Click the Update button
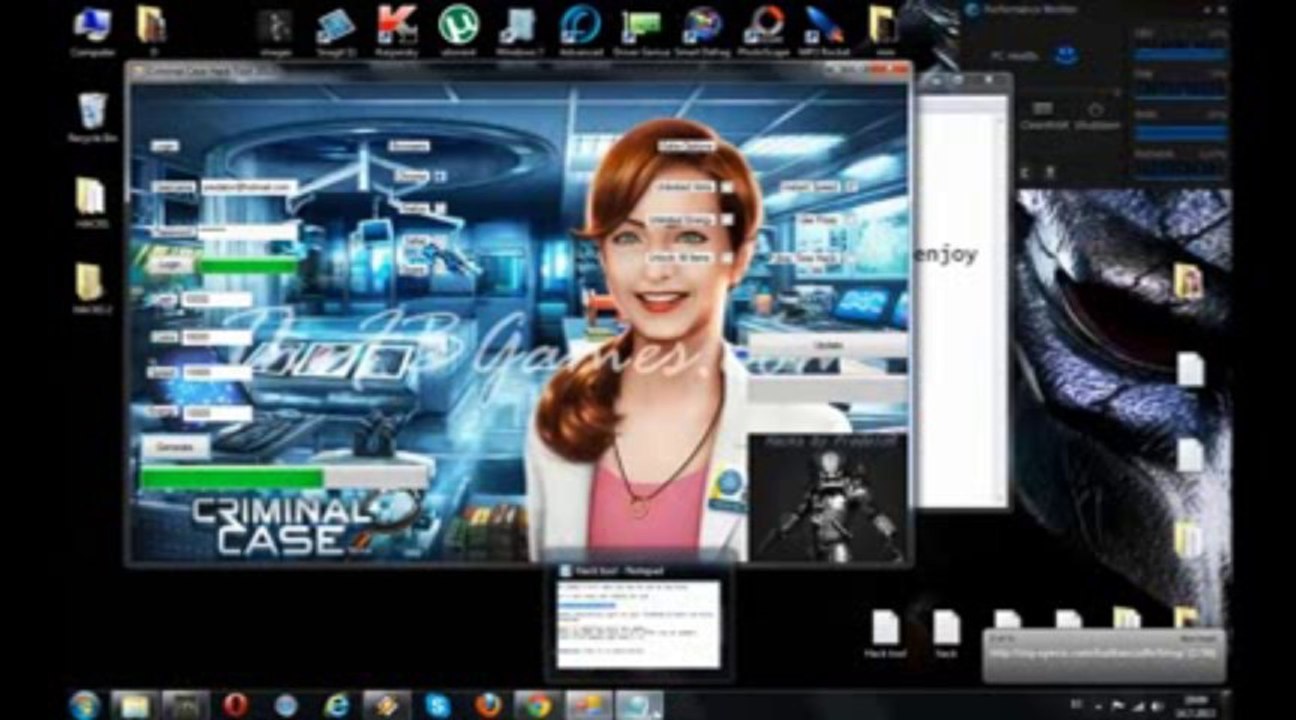 click(828, 345)
